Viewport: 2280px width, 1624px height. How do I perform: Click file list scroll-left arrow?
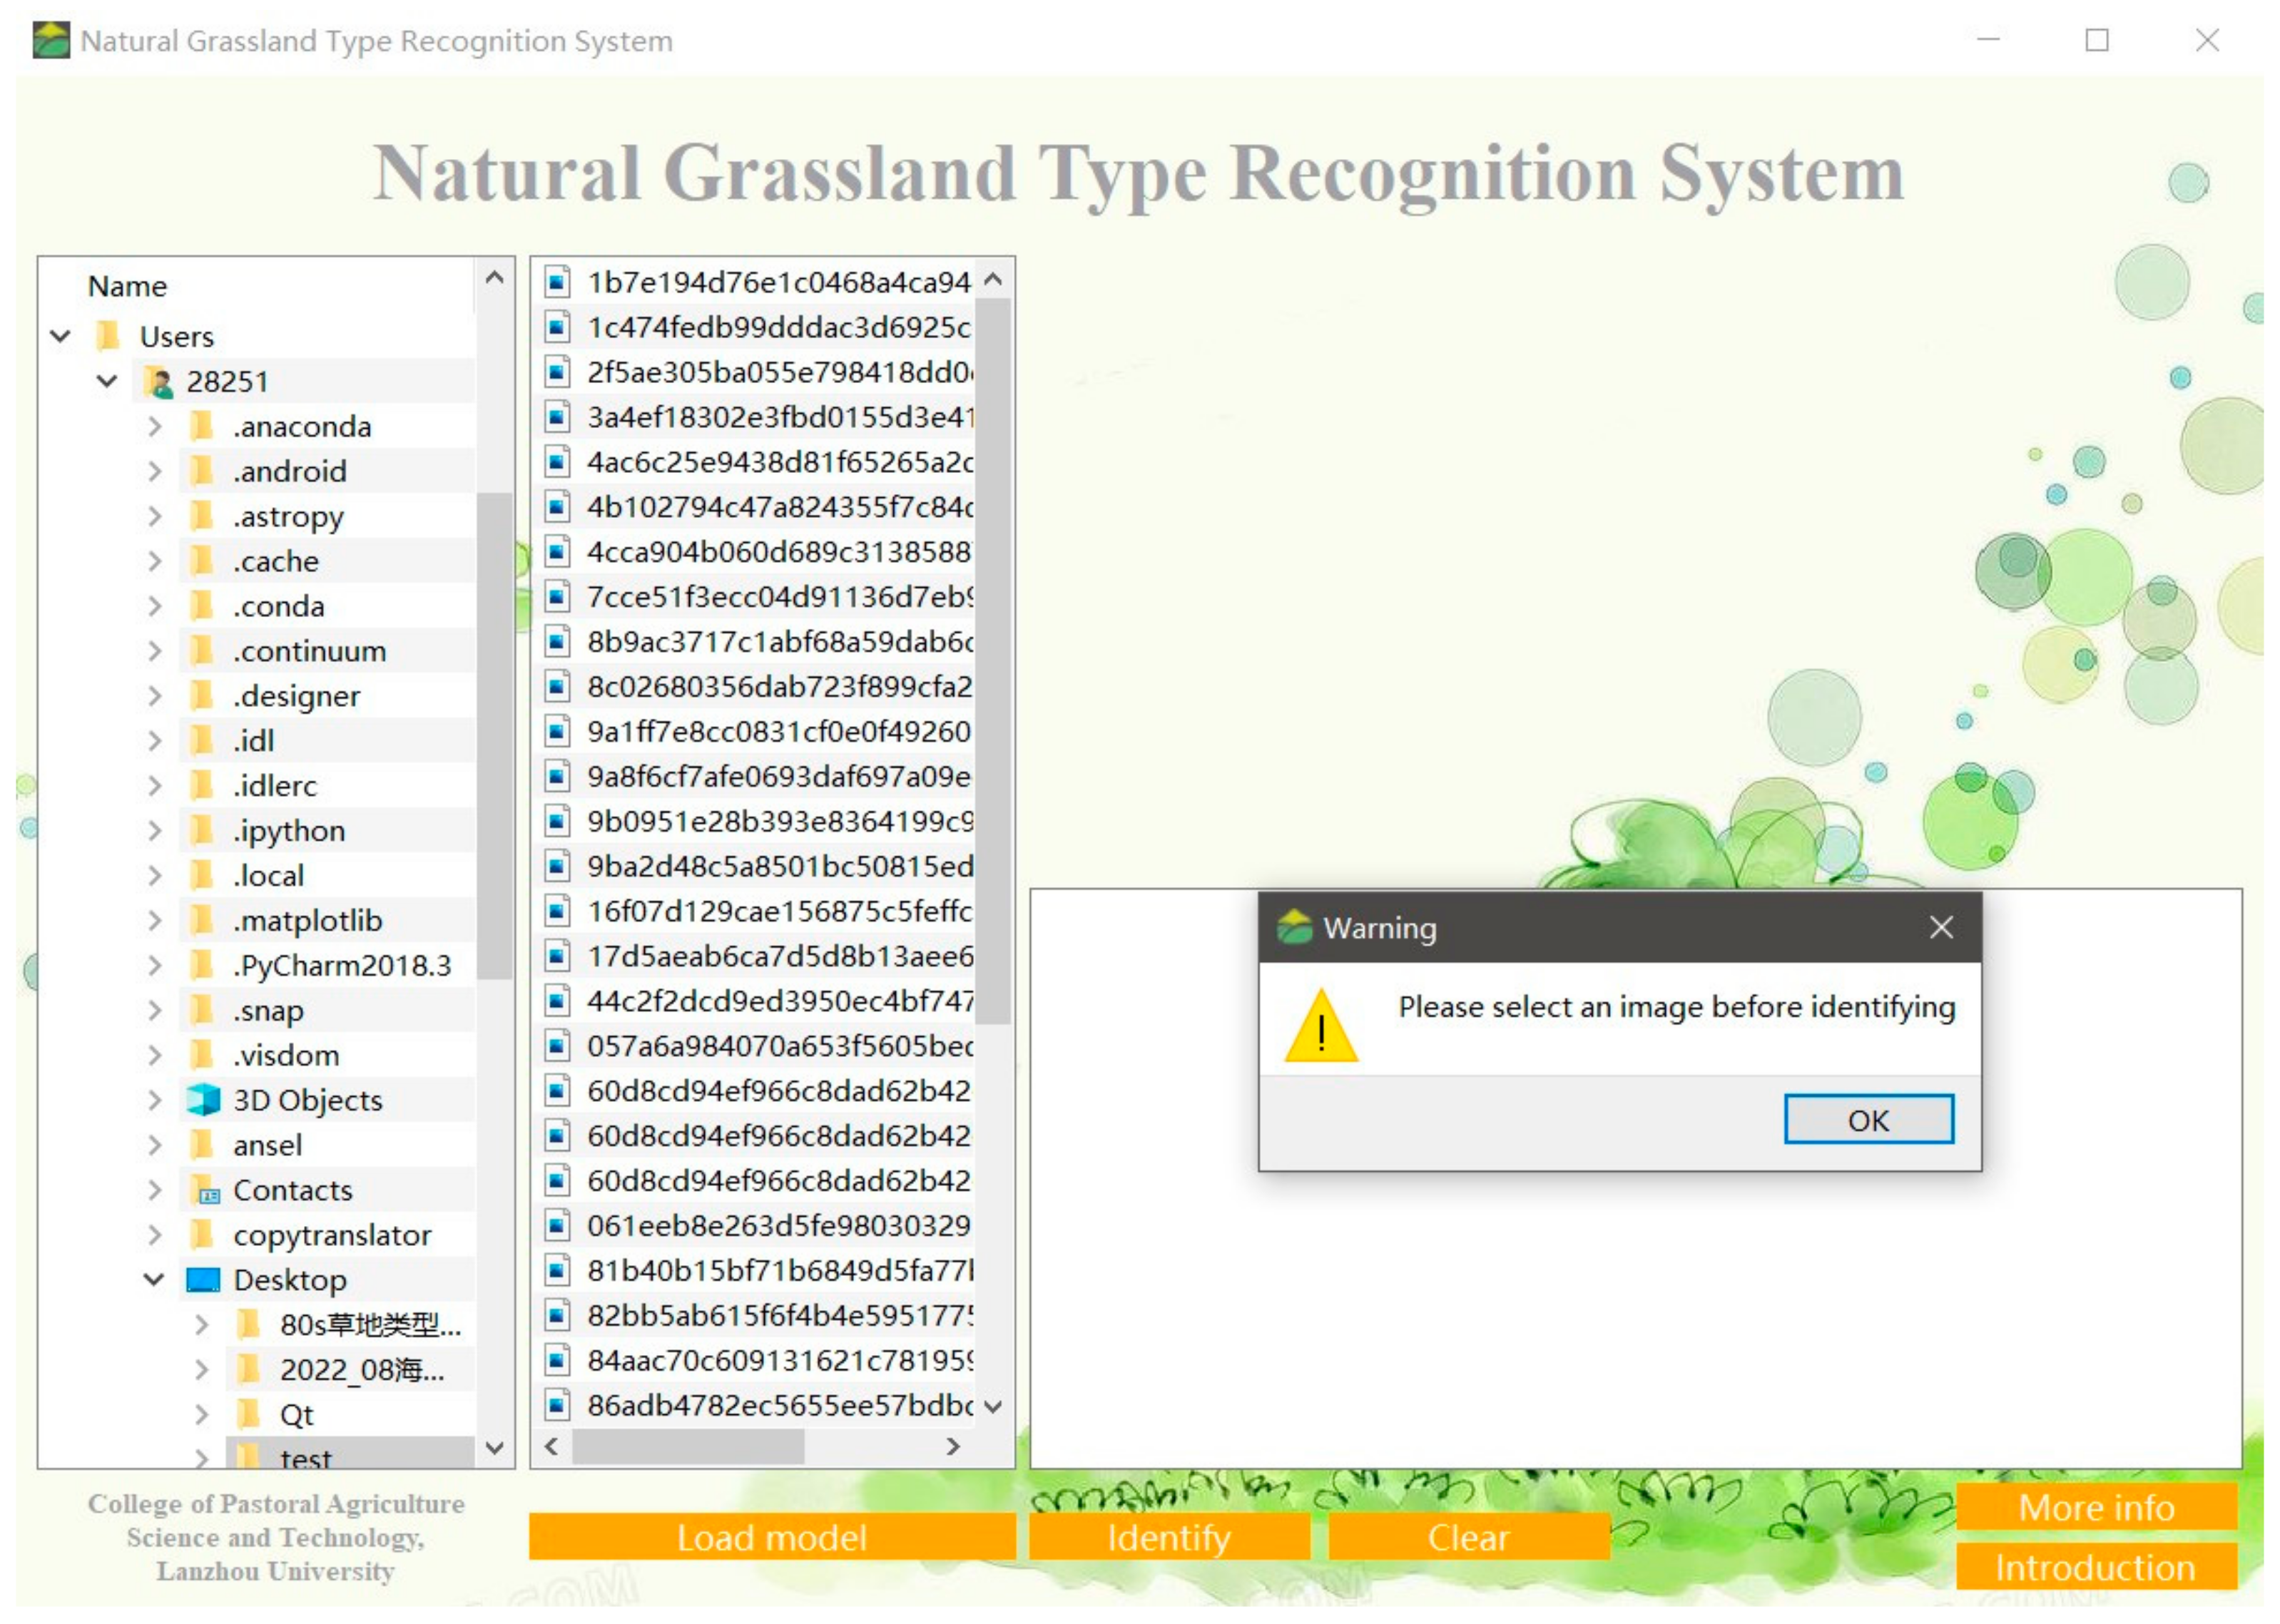551,1446
